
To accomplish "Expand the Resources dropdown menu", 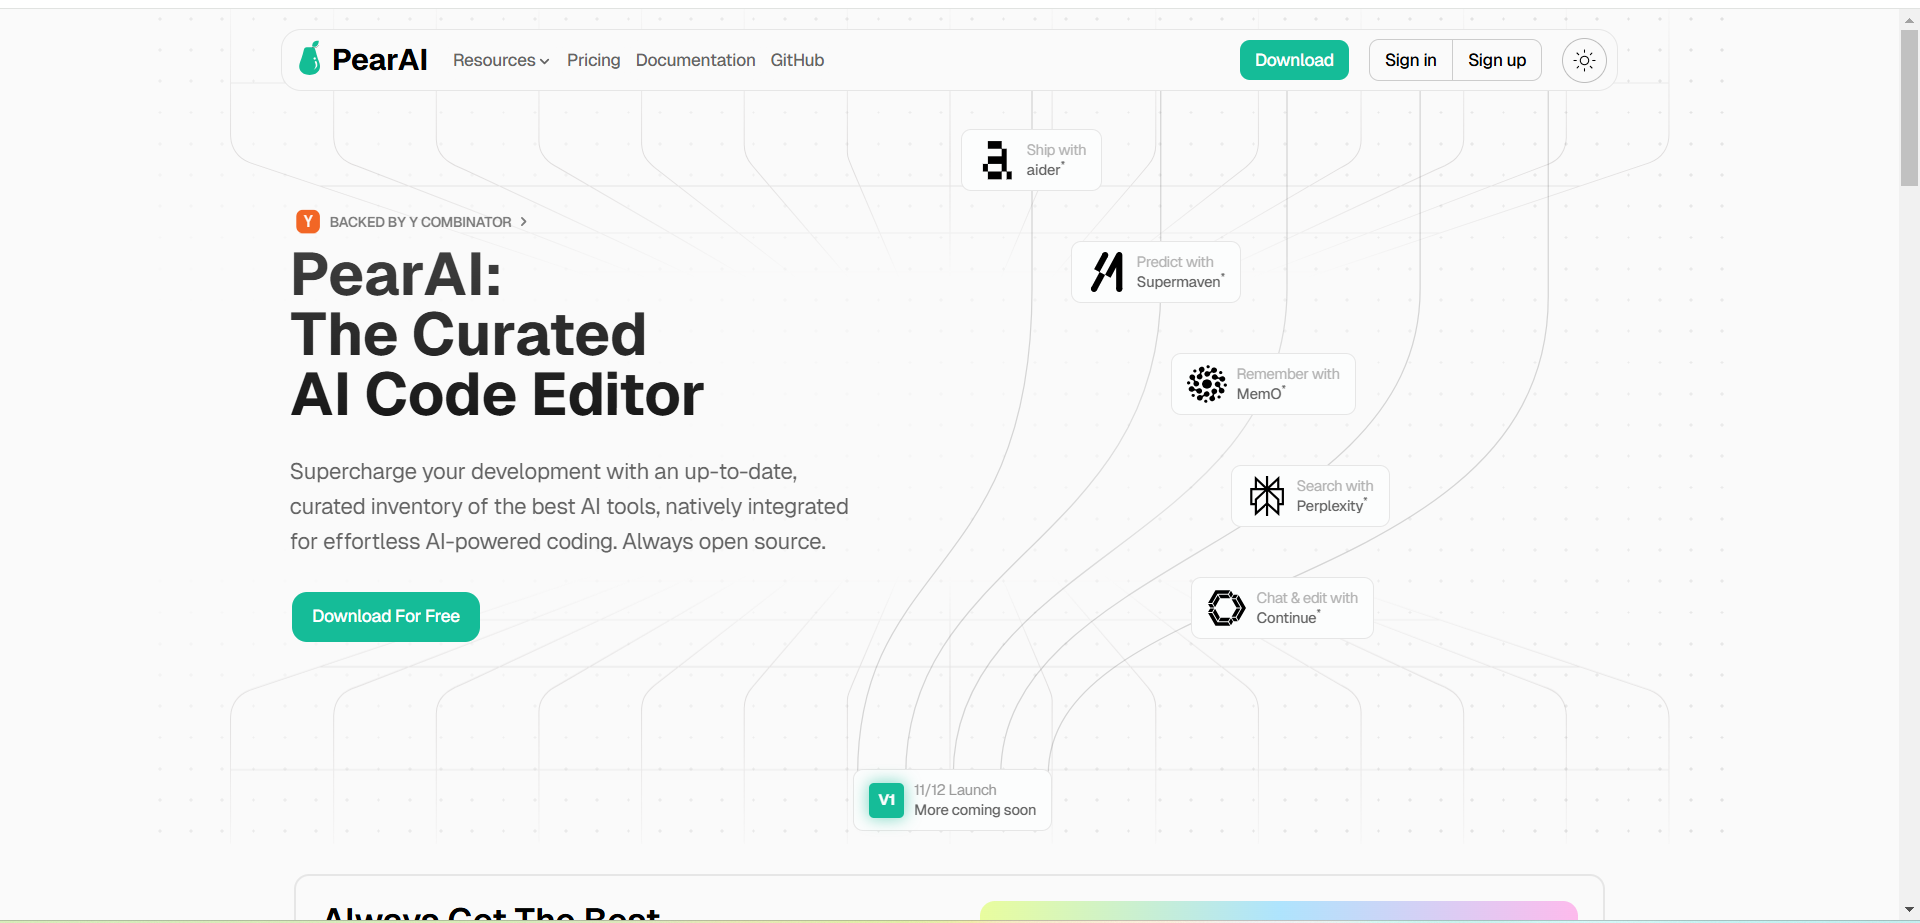I will 501,61.
